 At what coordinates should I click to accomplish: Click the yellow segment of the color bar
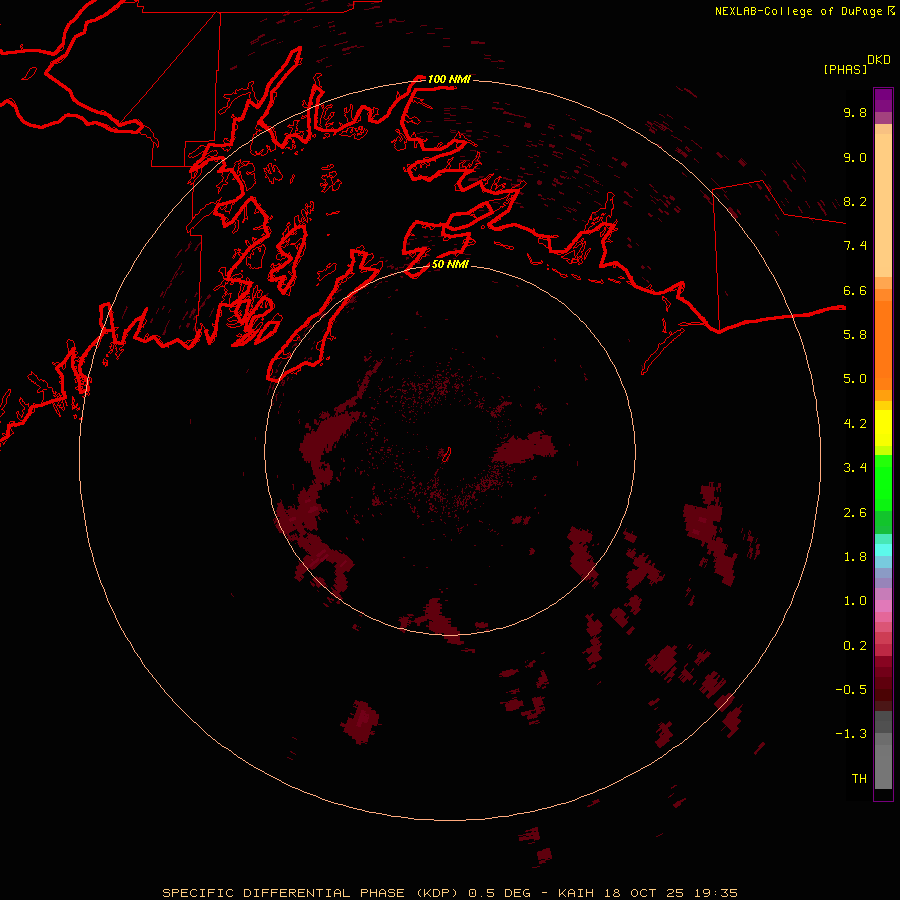point(883,428)
